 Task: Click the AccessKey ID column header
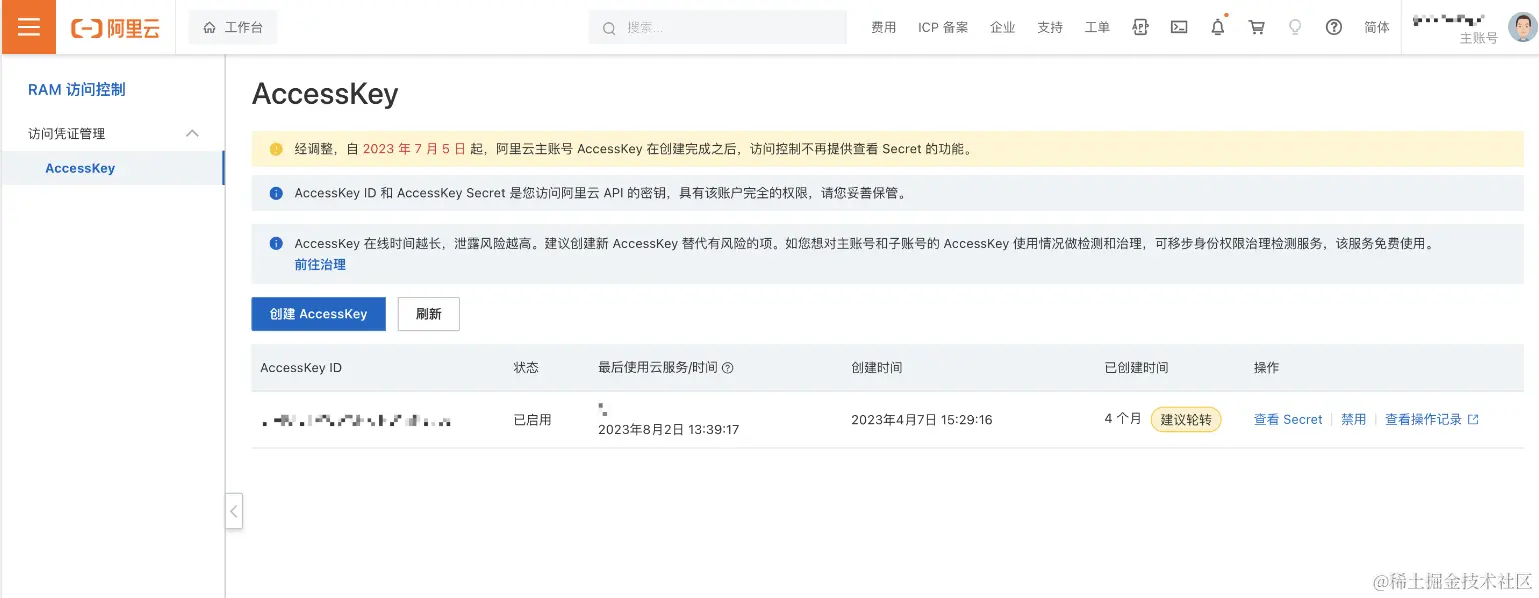(x=301, y=368)
